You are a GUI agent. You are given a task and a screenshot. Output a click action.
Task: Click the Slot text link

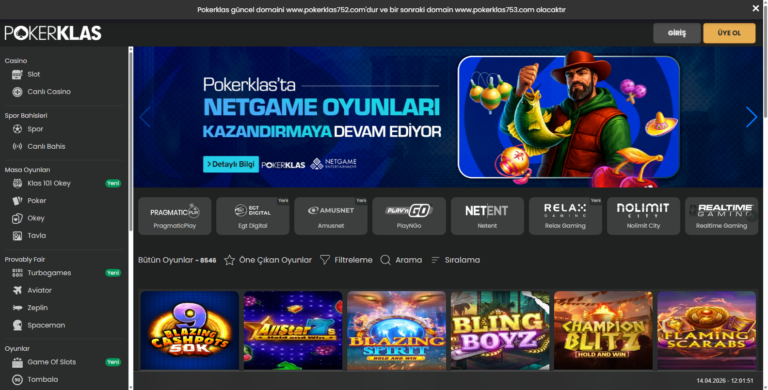coord(34,74)
